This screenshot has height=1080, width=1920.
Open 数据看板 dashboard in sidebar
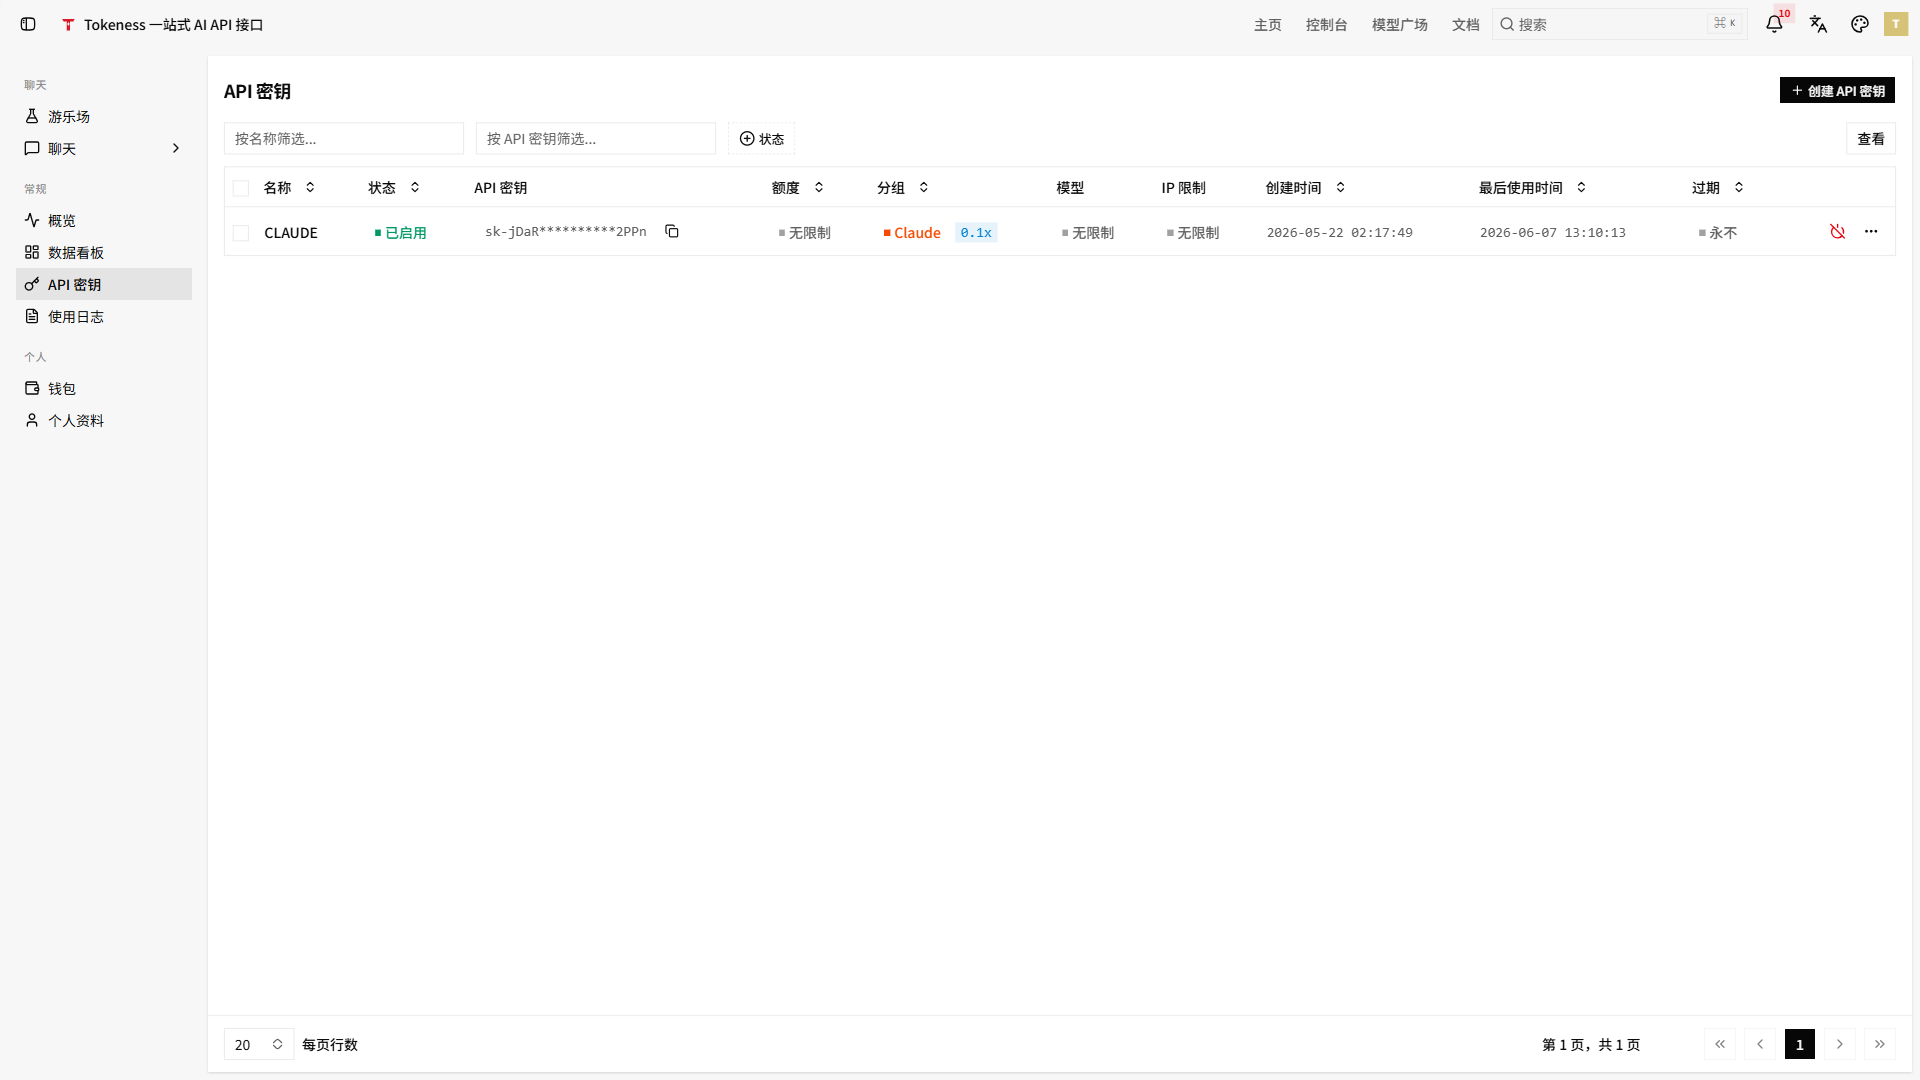point(104,252)
